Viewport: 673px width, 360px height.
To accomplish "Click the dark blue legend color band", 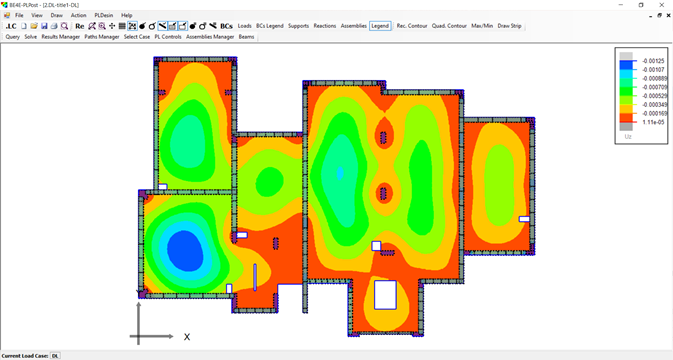I will pyautogui.click(x=626, y=65).
